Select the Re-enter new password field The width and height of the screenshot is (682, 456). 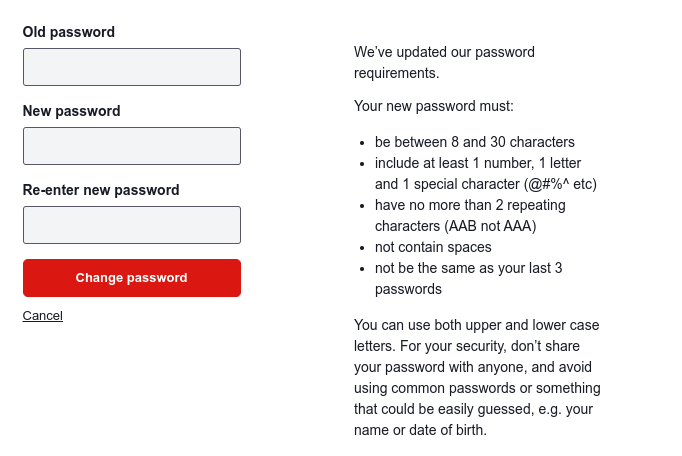[x=131, y=225]
